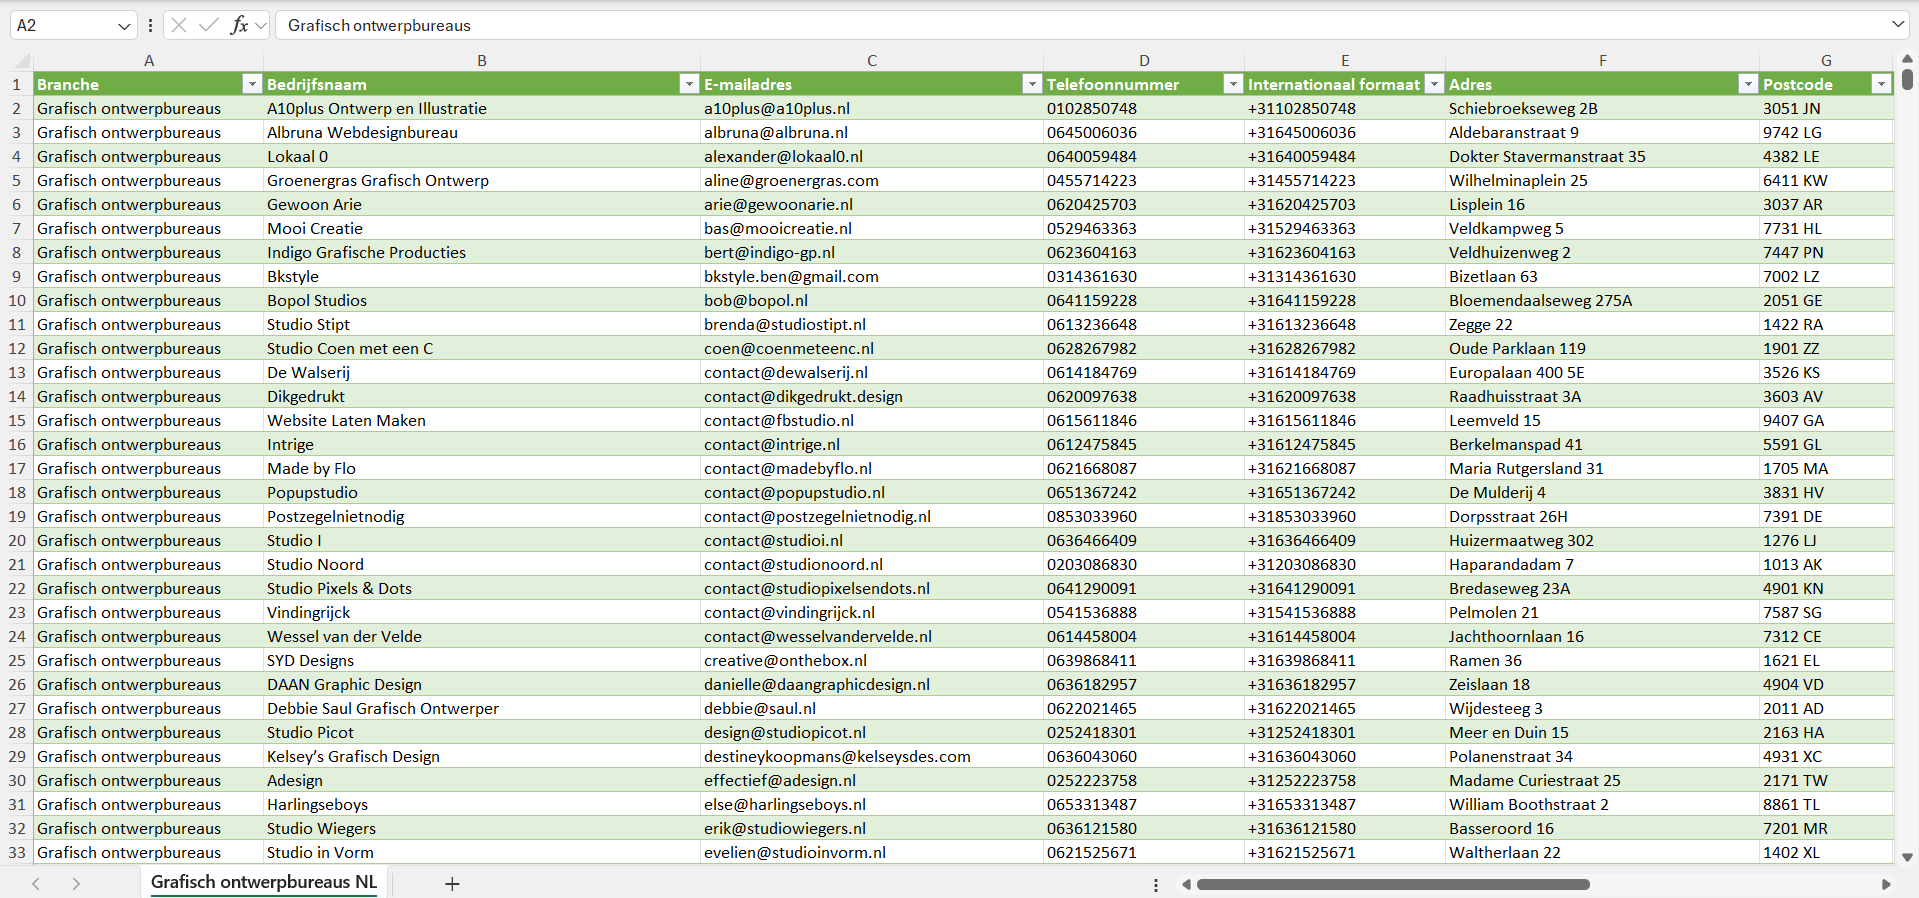Click the horizontal scrollbar right arrow
The height and width of the screenshot is (898, 1919).
tap(1886, 884)
